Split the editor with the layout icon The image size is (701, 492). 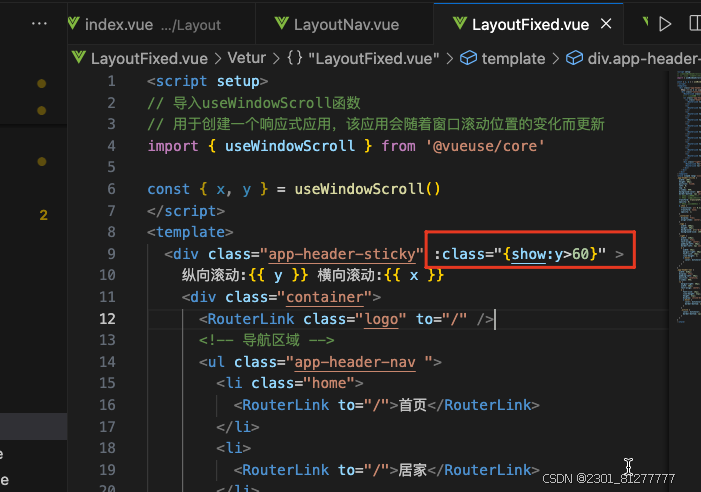(x=695, y=23)
